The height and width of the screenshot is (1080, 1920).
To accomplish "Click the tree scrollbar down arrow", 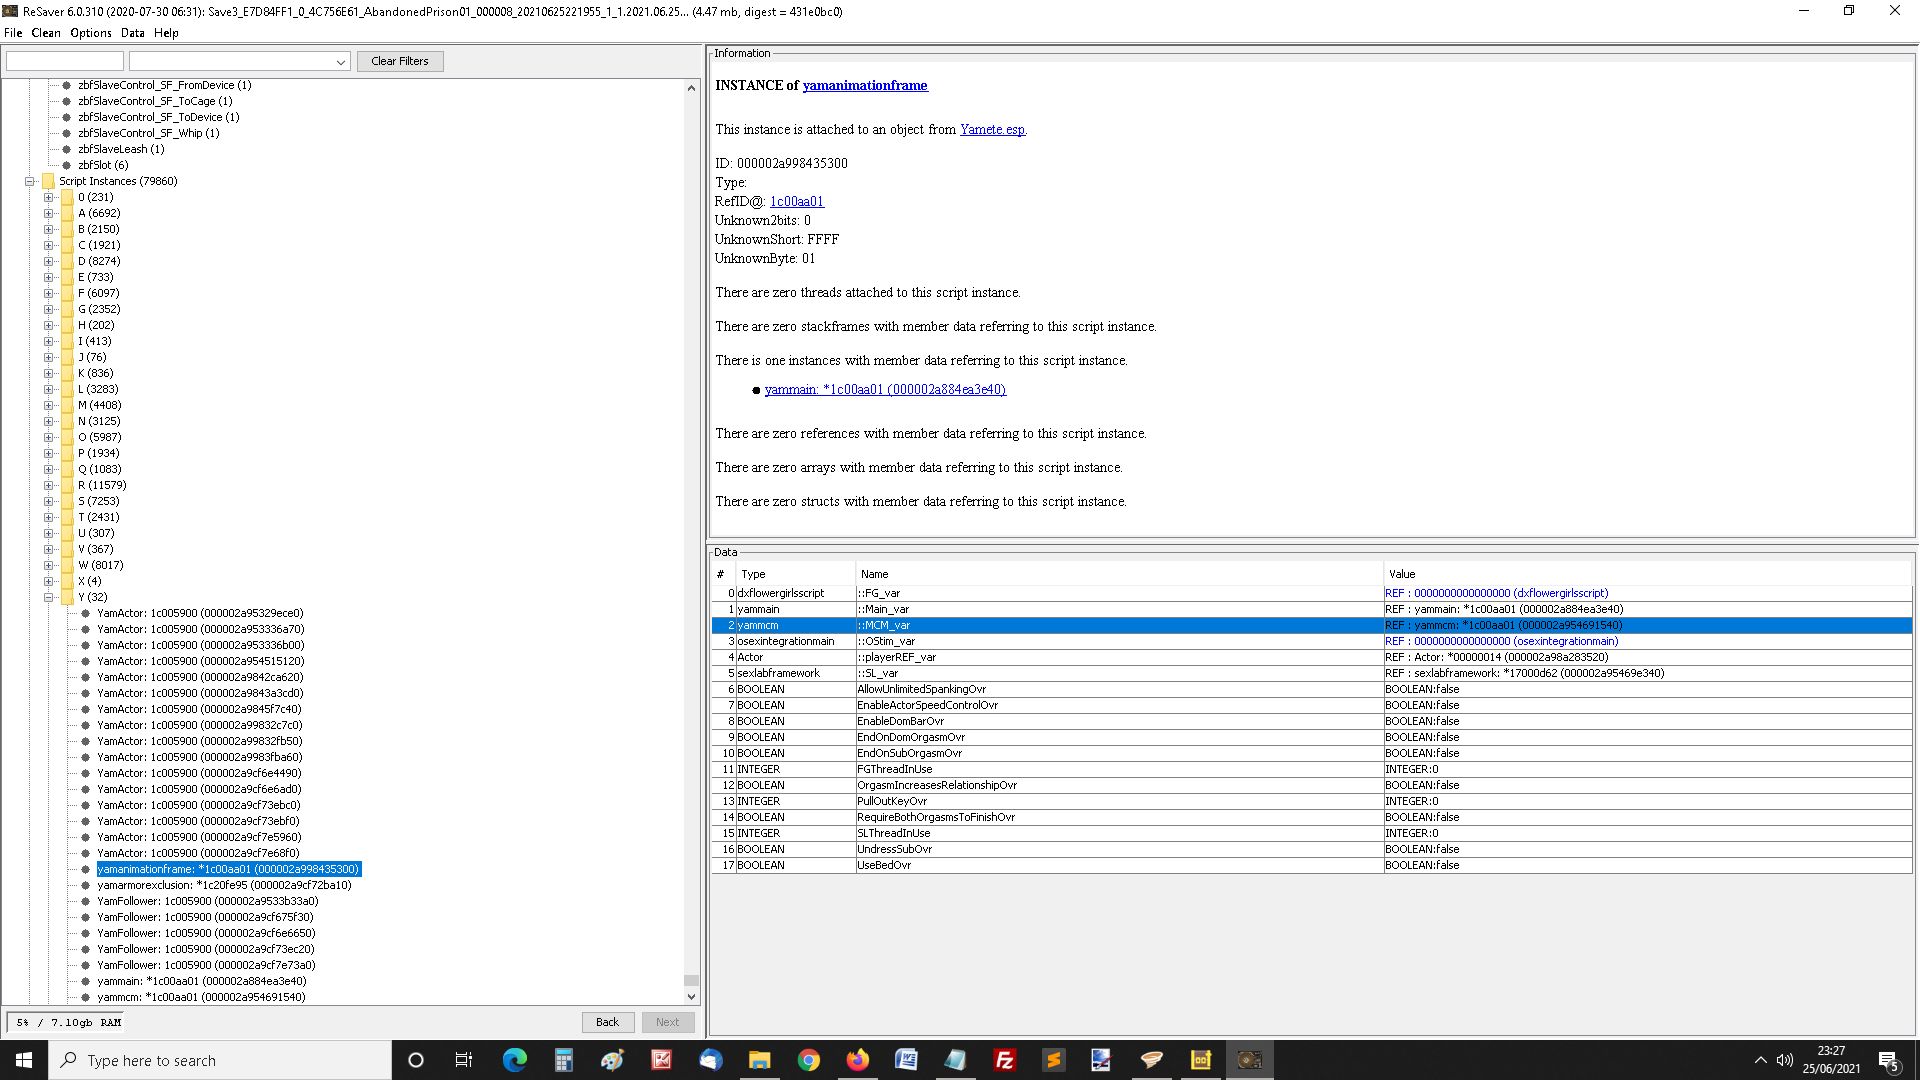I will [691, 996].
